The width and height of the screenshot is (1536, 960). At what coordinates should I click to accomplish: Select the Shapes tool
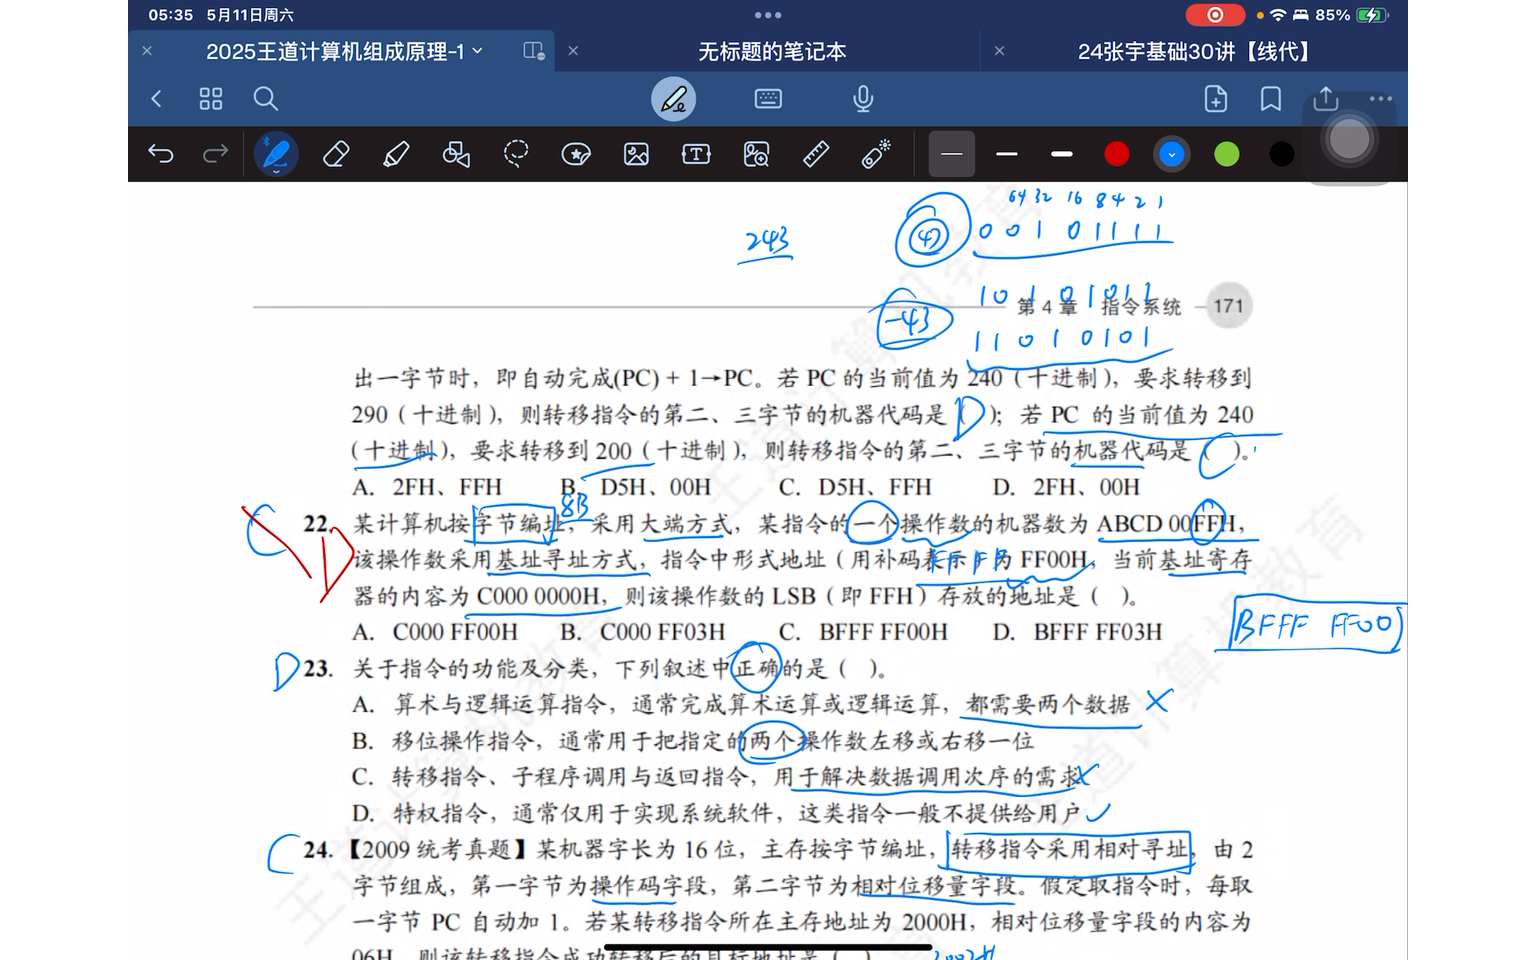tap(456, 154)
